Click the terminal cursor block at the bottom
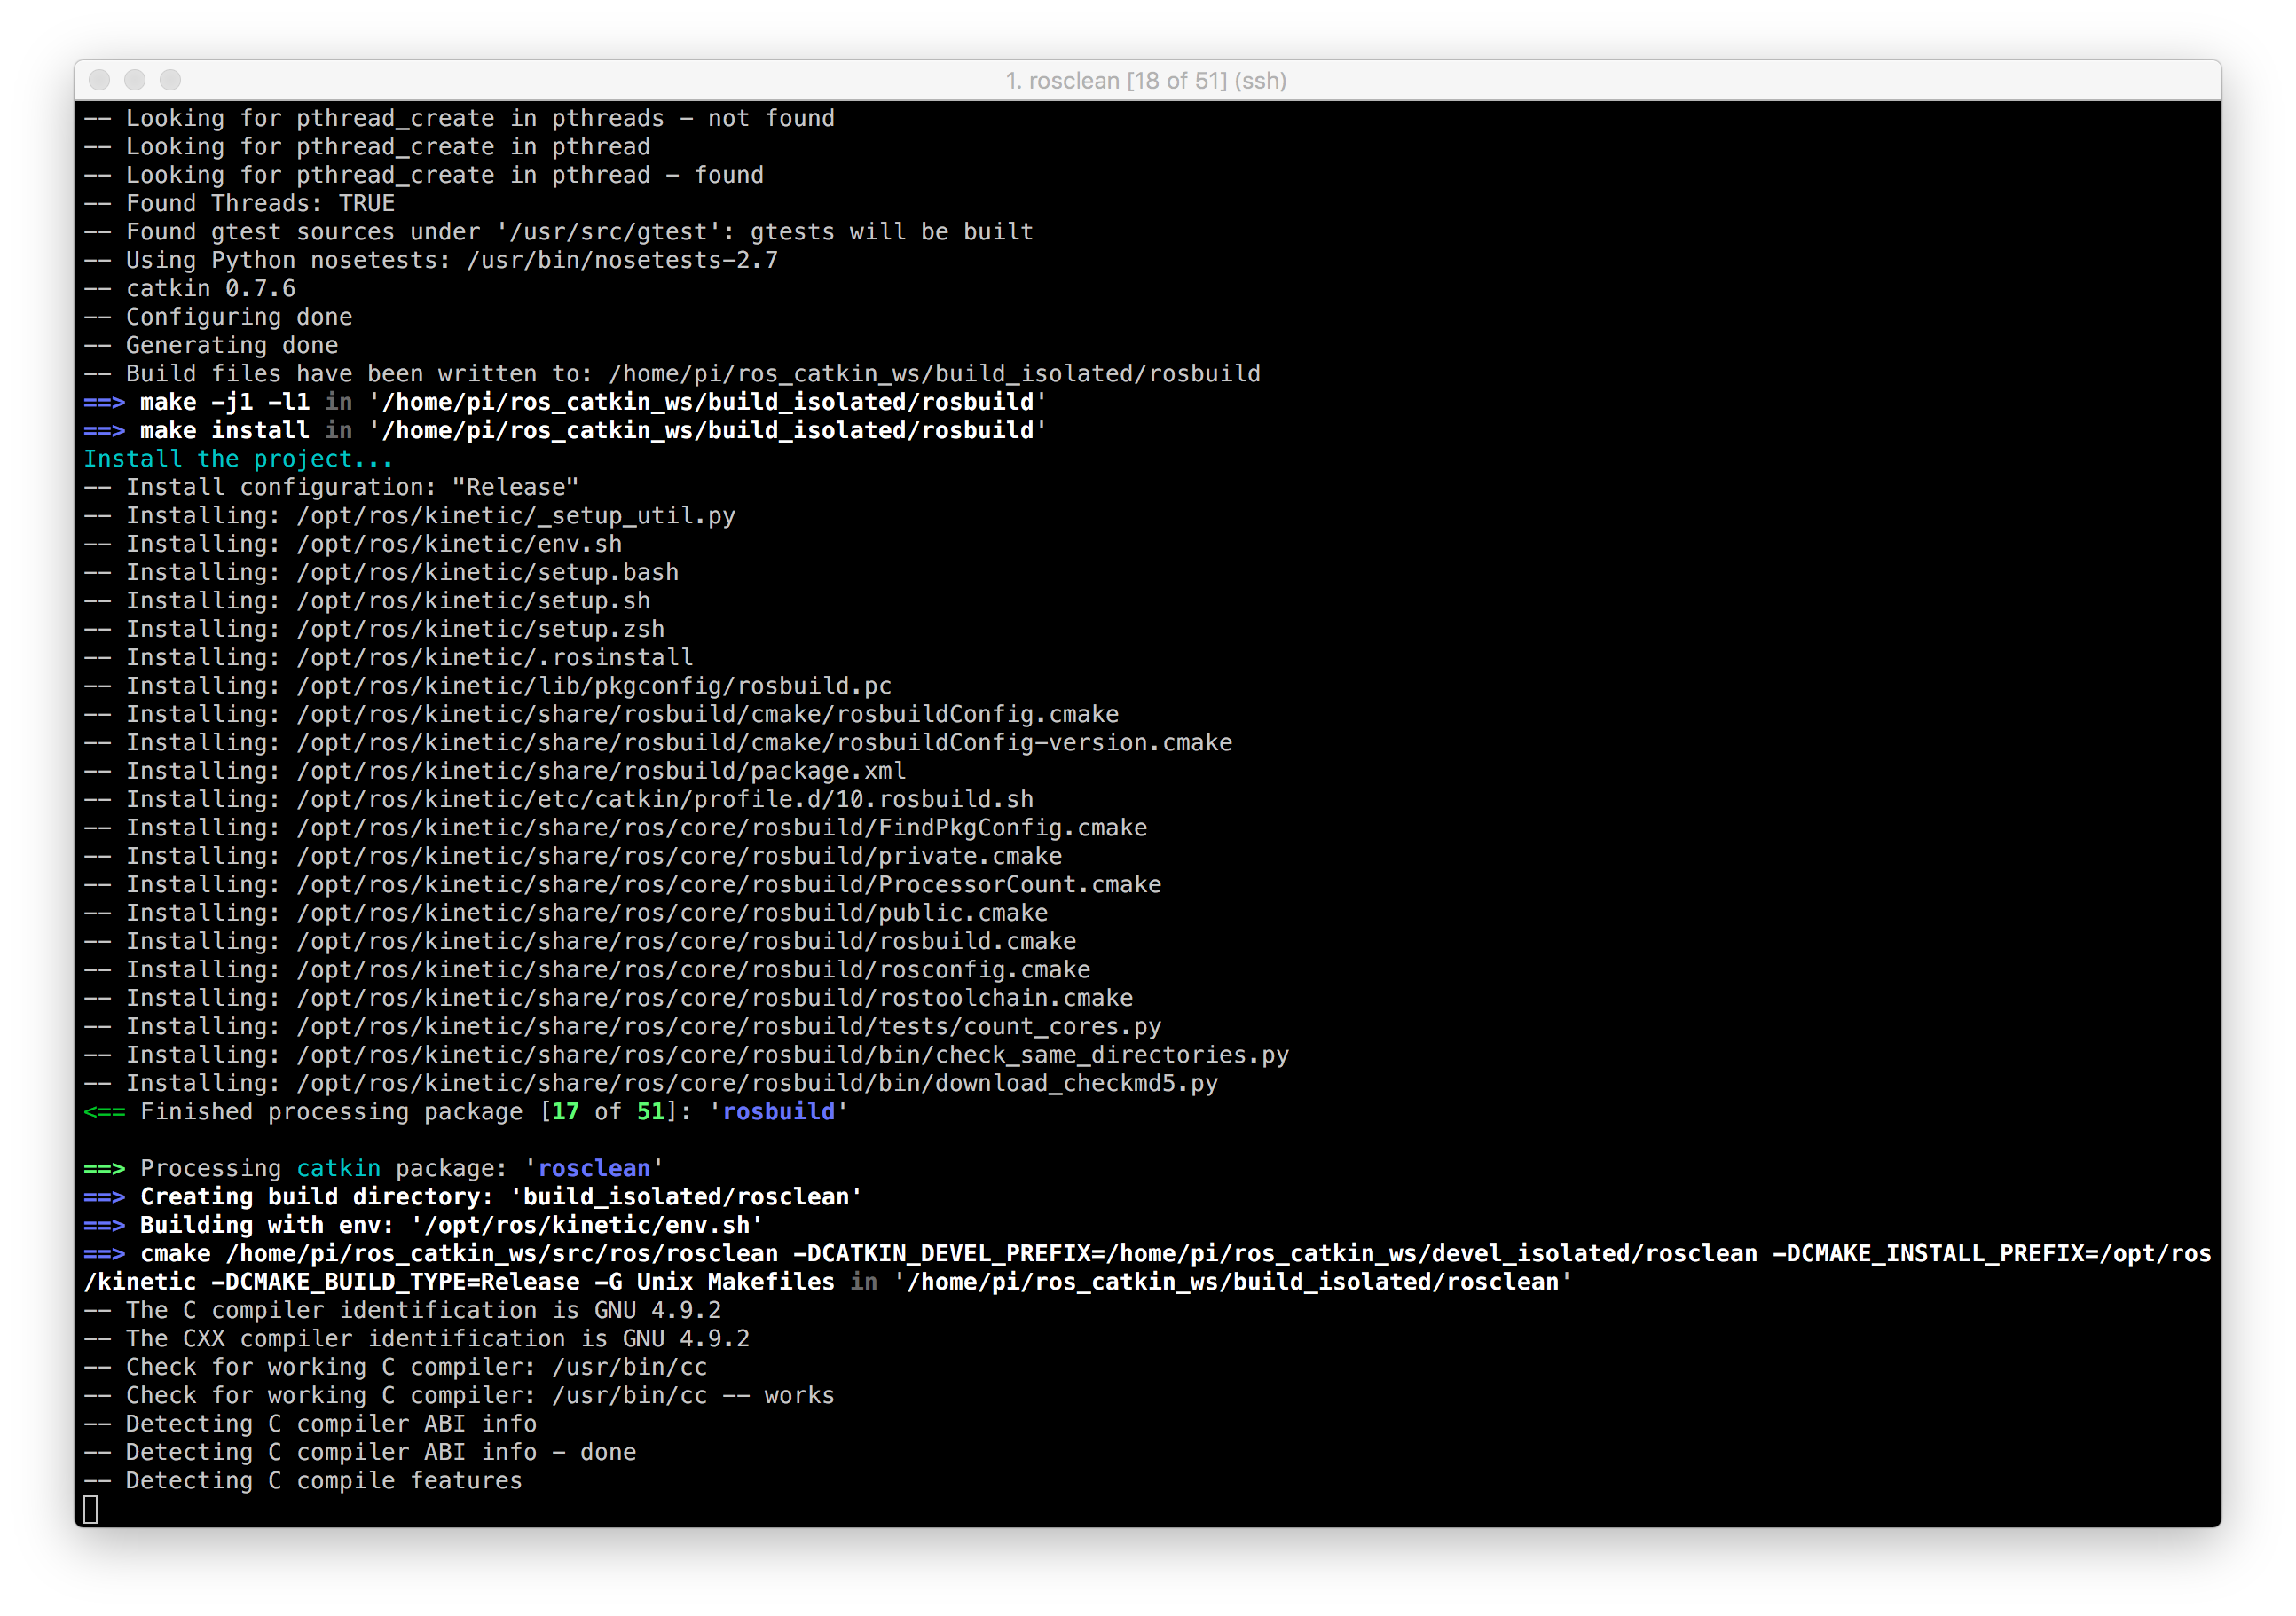The height and width of the screenshot is (1616, 2296). click(91, 1509)
